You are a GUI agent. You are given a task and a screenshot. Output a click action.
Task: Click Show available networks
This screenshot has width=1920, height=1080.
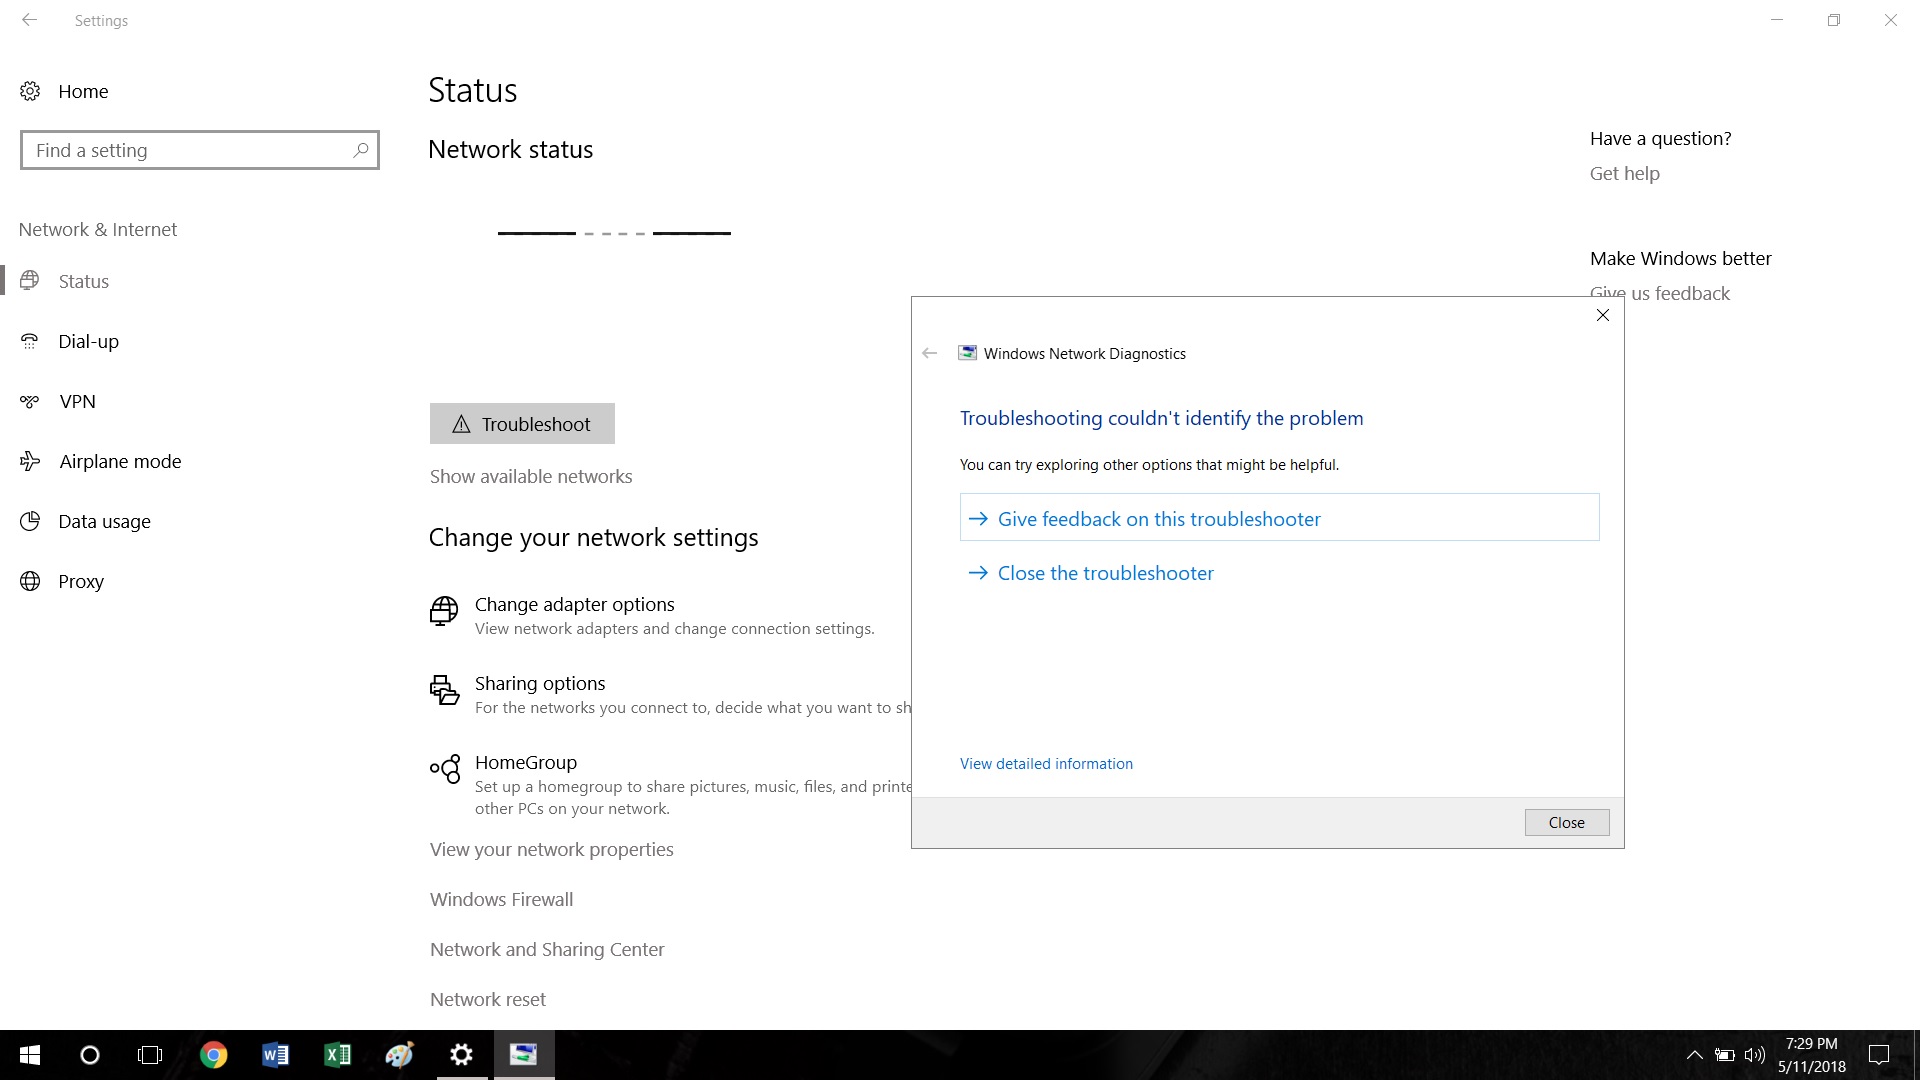[531, 476]
